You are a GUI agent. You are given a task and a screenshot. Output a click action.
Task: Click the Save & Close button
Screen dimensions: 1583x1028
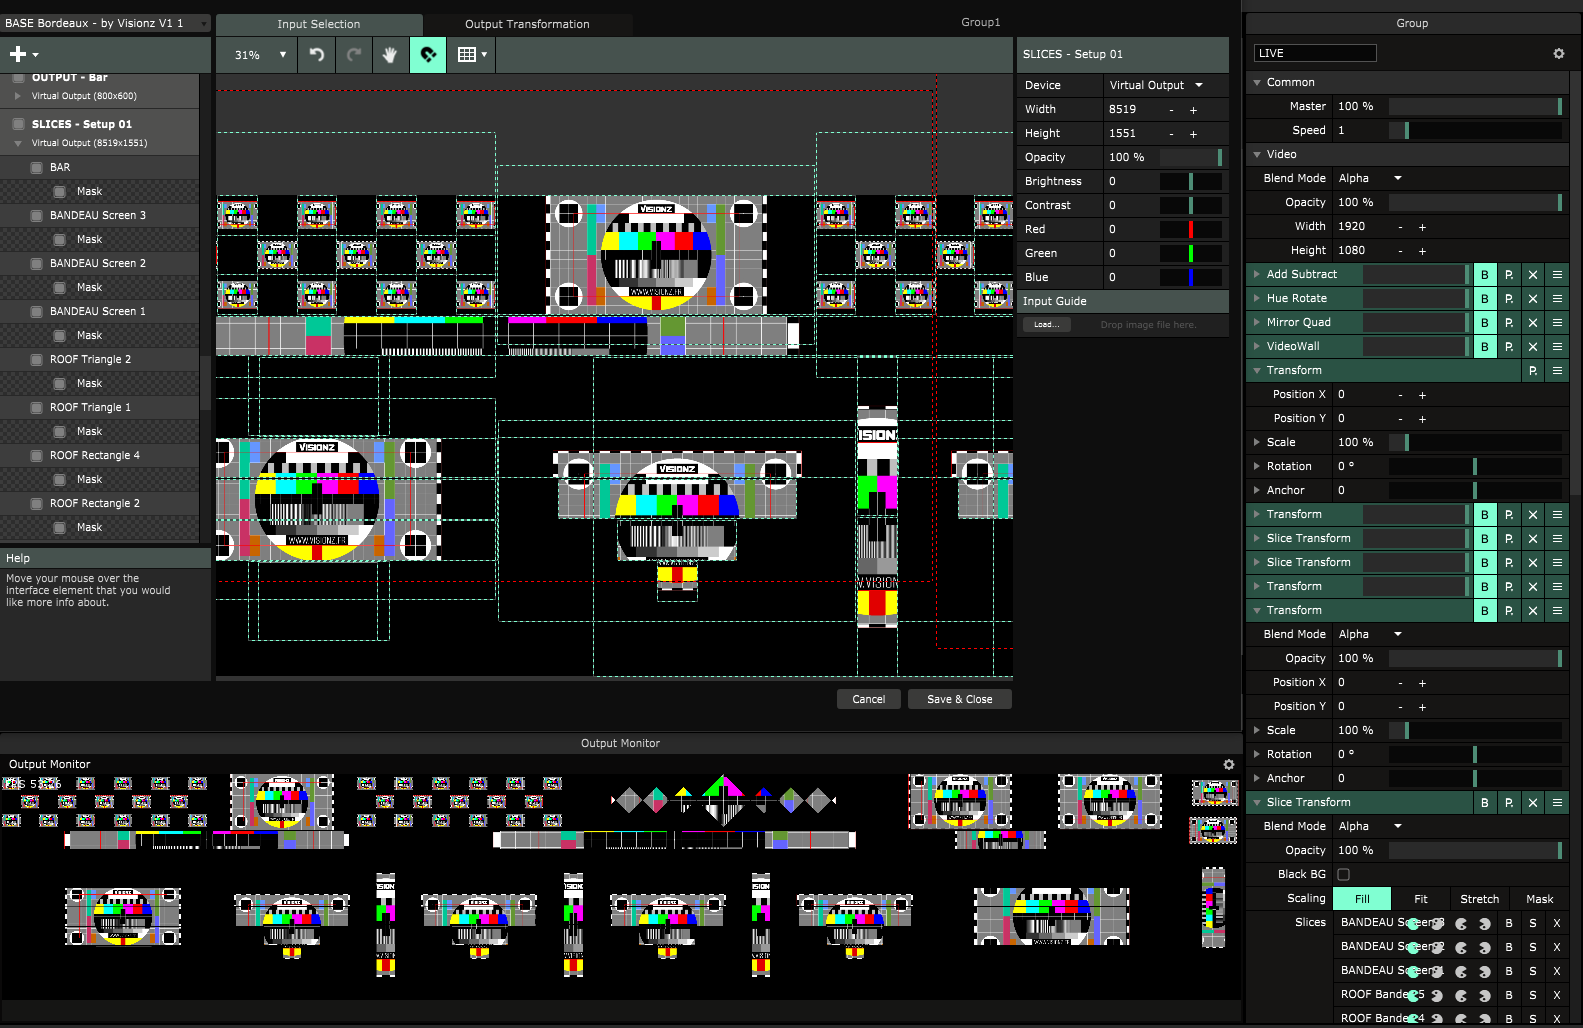(x=959, y=700)
